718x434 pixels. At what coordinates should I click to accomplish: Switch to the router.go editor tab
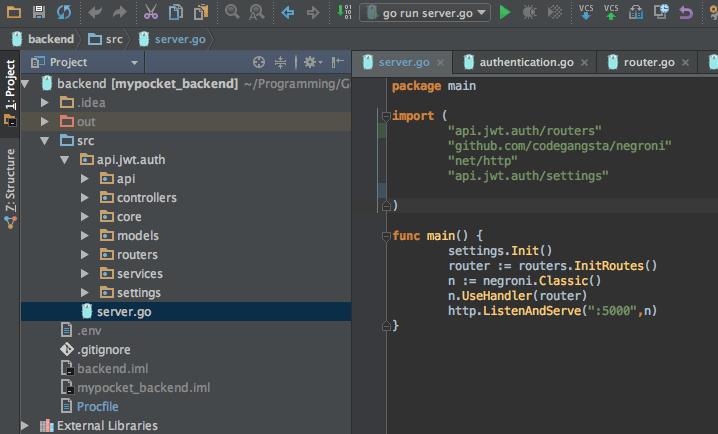click(648, 62)
